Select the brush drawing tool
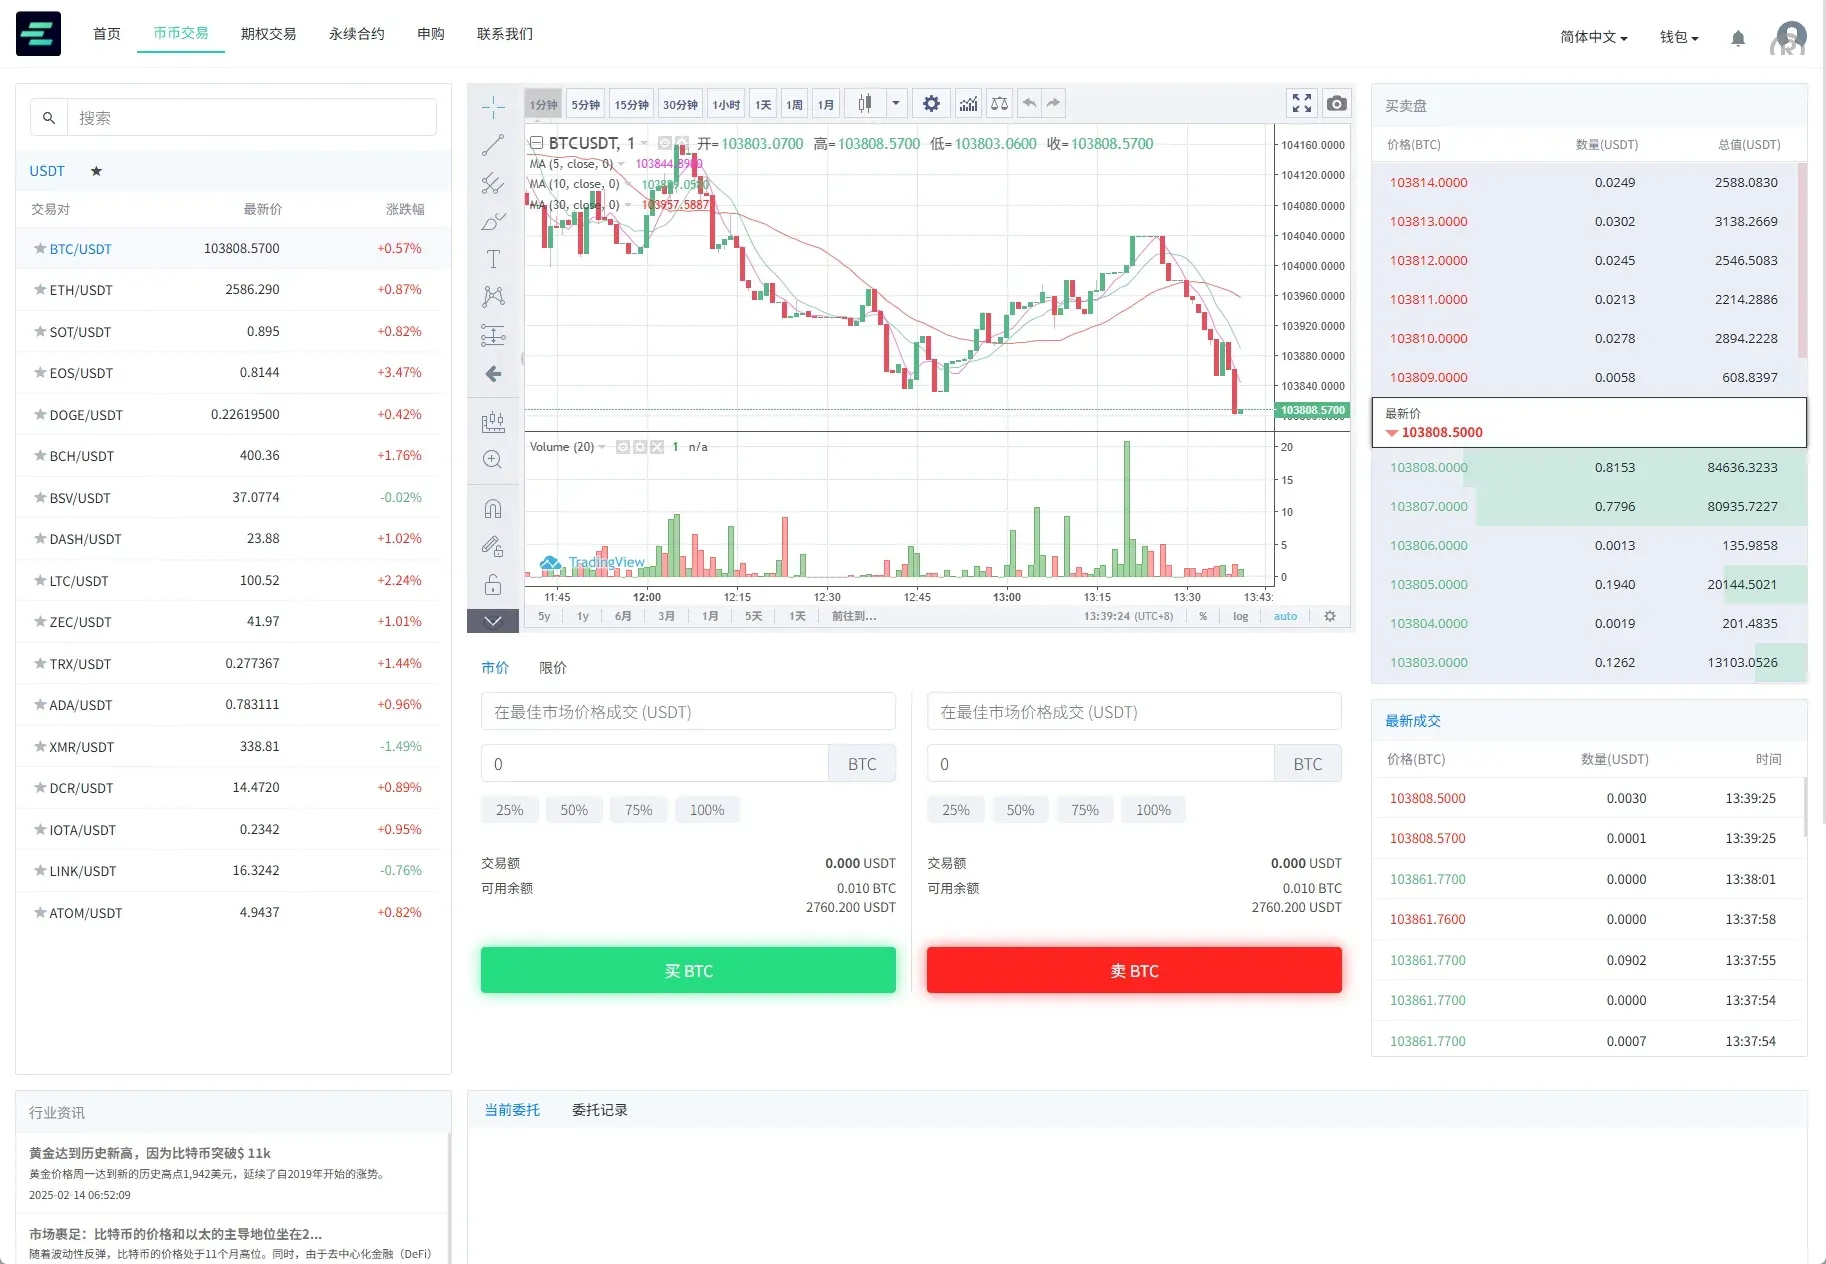Image resolution: width=1826 pixels, height=1264 pixels. click(x=493, y=222)
